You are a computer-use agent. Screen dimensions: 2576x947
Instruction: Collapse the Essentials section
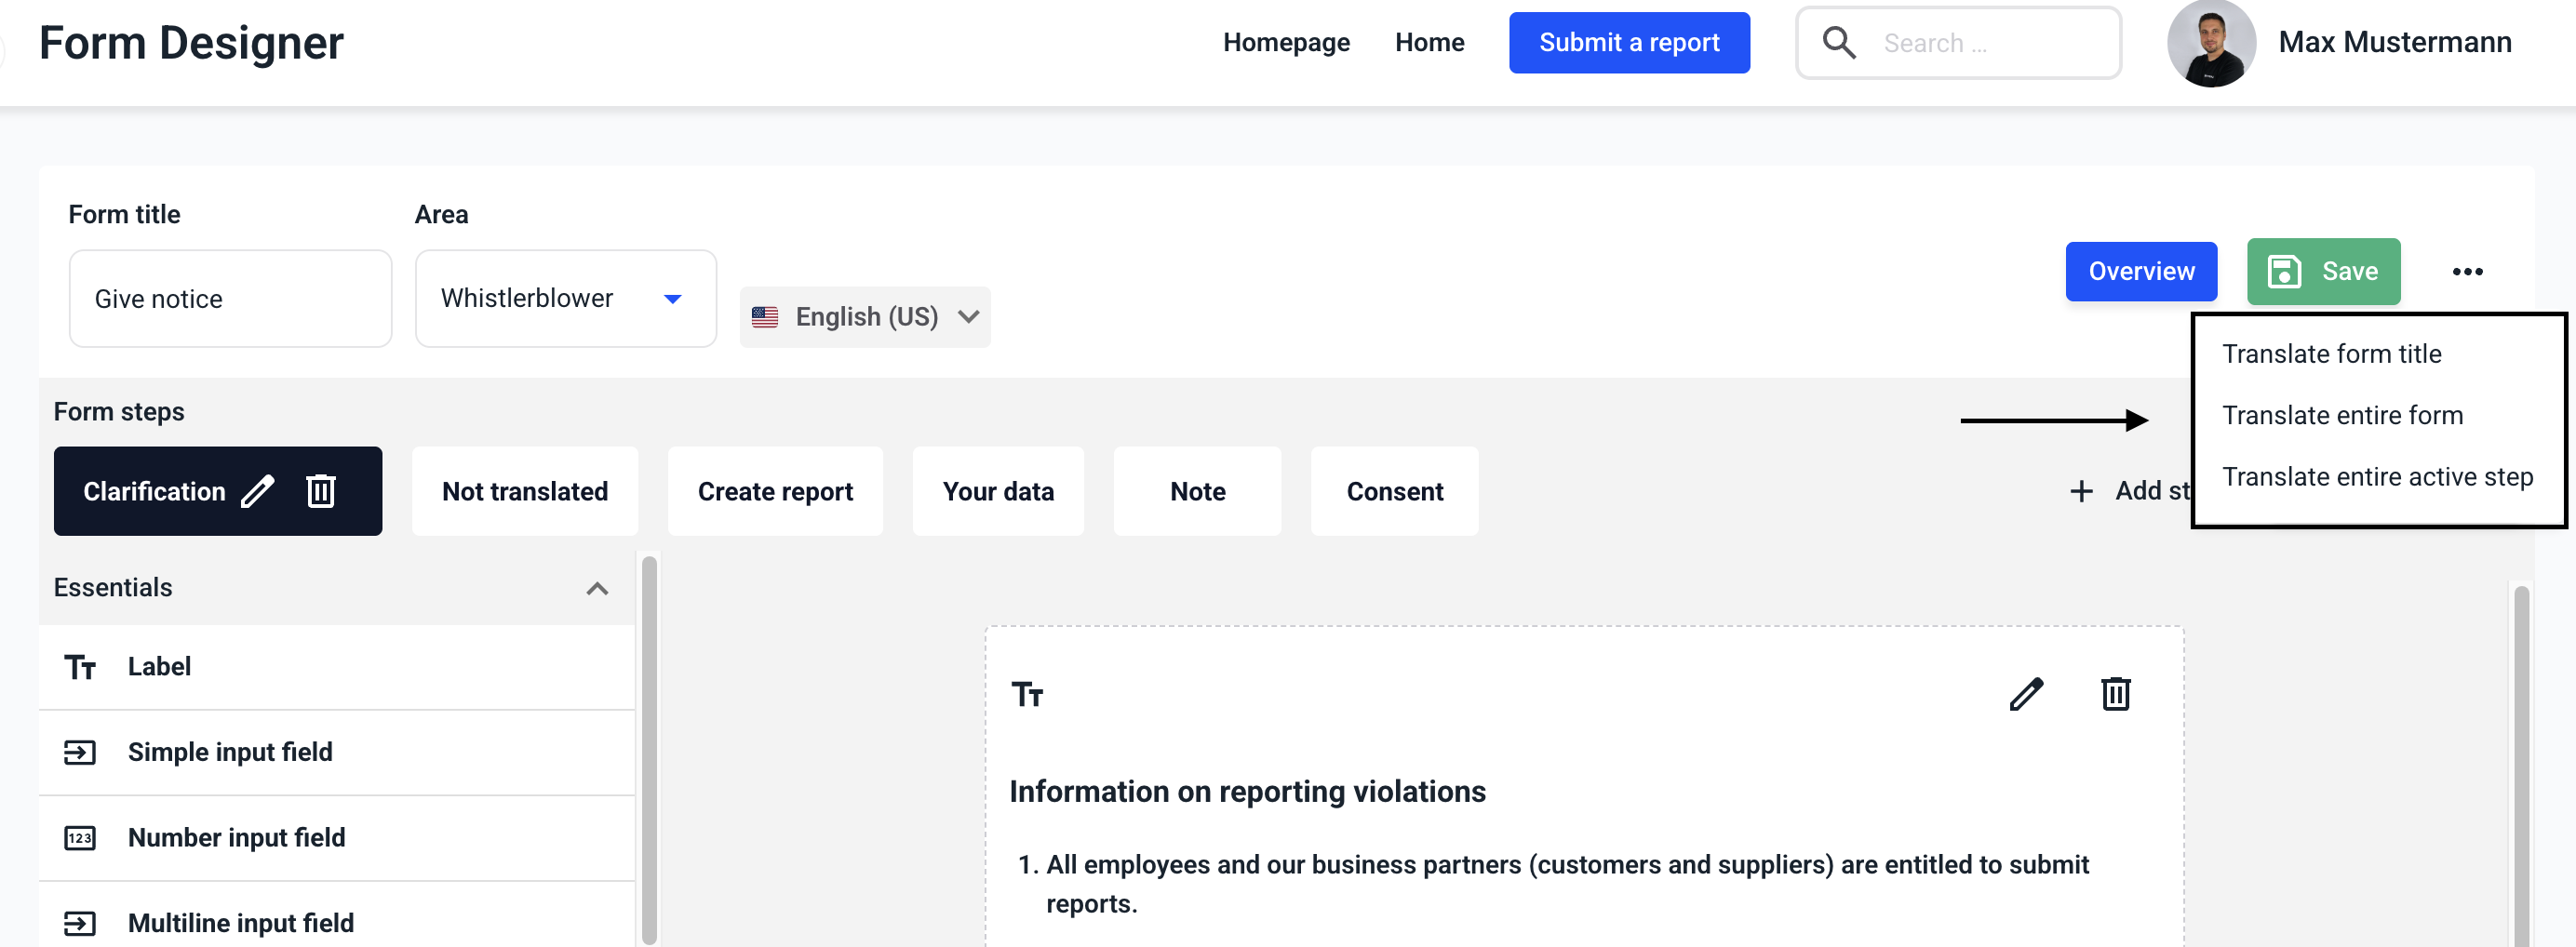(x=597, y=588)
